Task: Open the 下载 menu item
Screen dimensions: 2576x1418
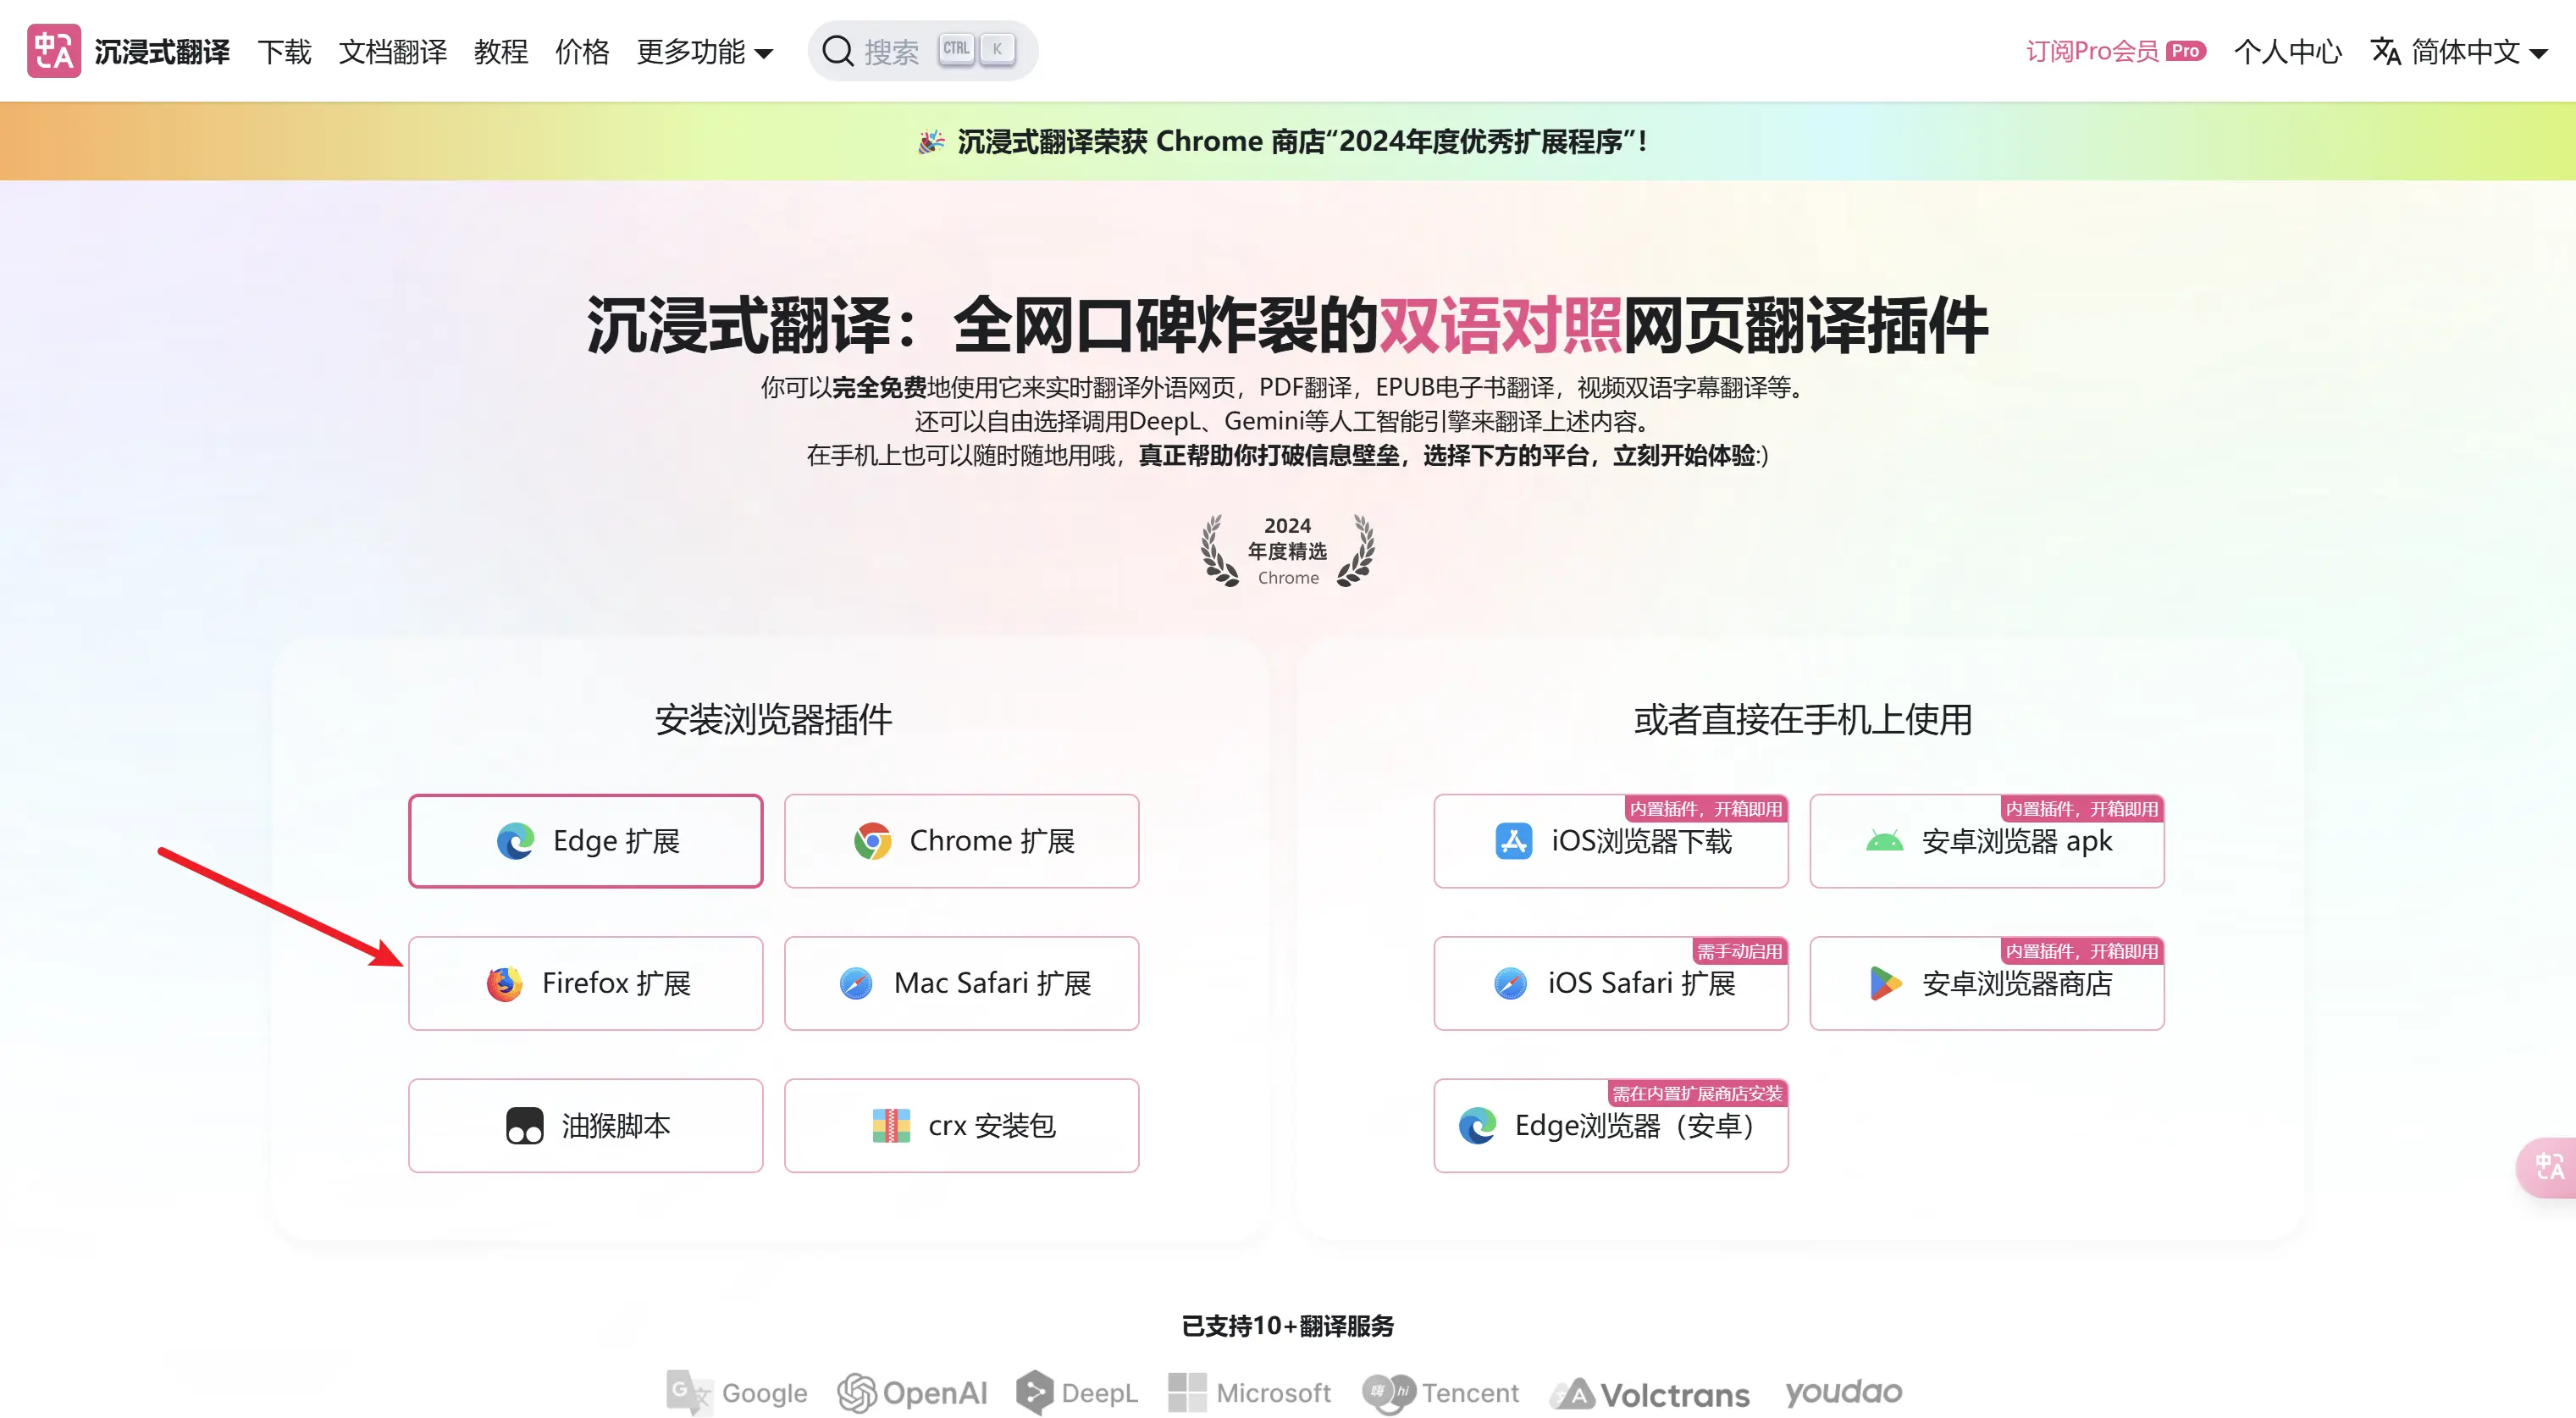Action: [x=284, y=51]
